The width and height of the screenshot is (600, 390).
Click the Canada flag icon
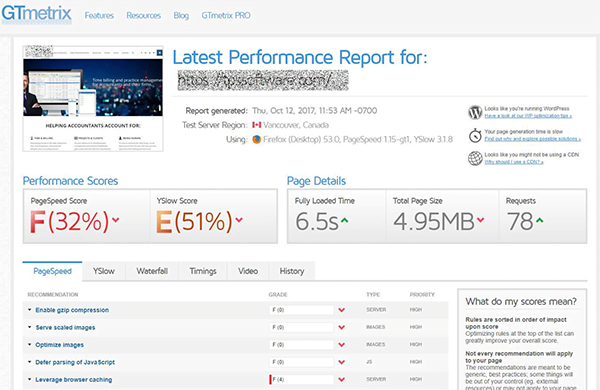[256, 125]
